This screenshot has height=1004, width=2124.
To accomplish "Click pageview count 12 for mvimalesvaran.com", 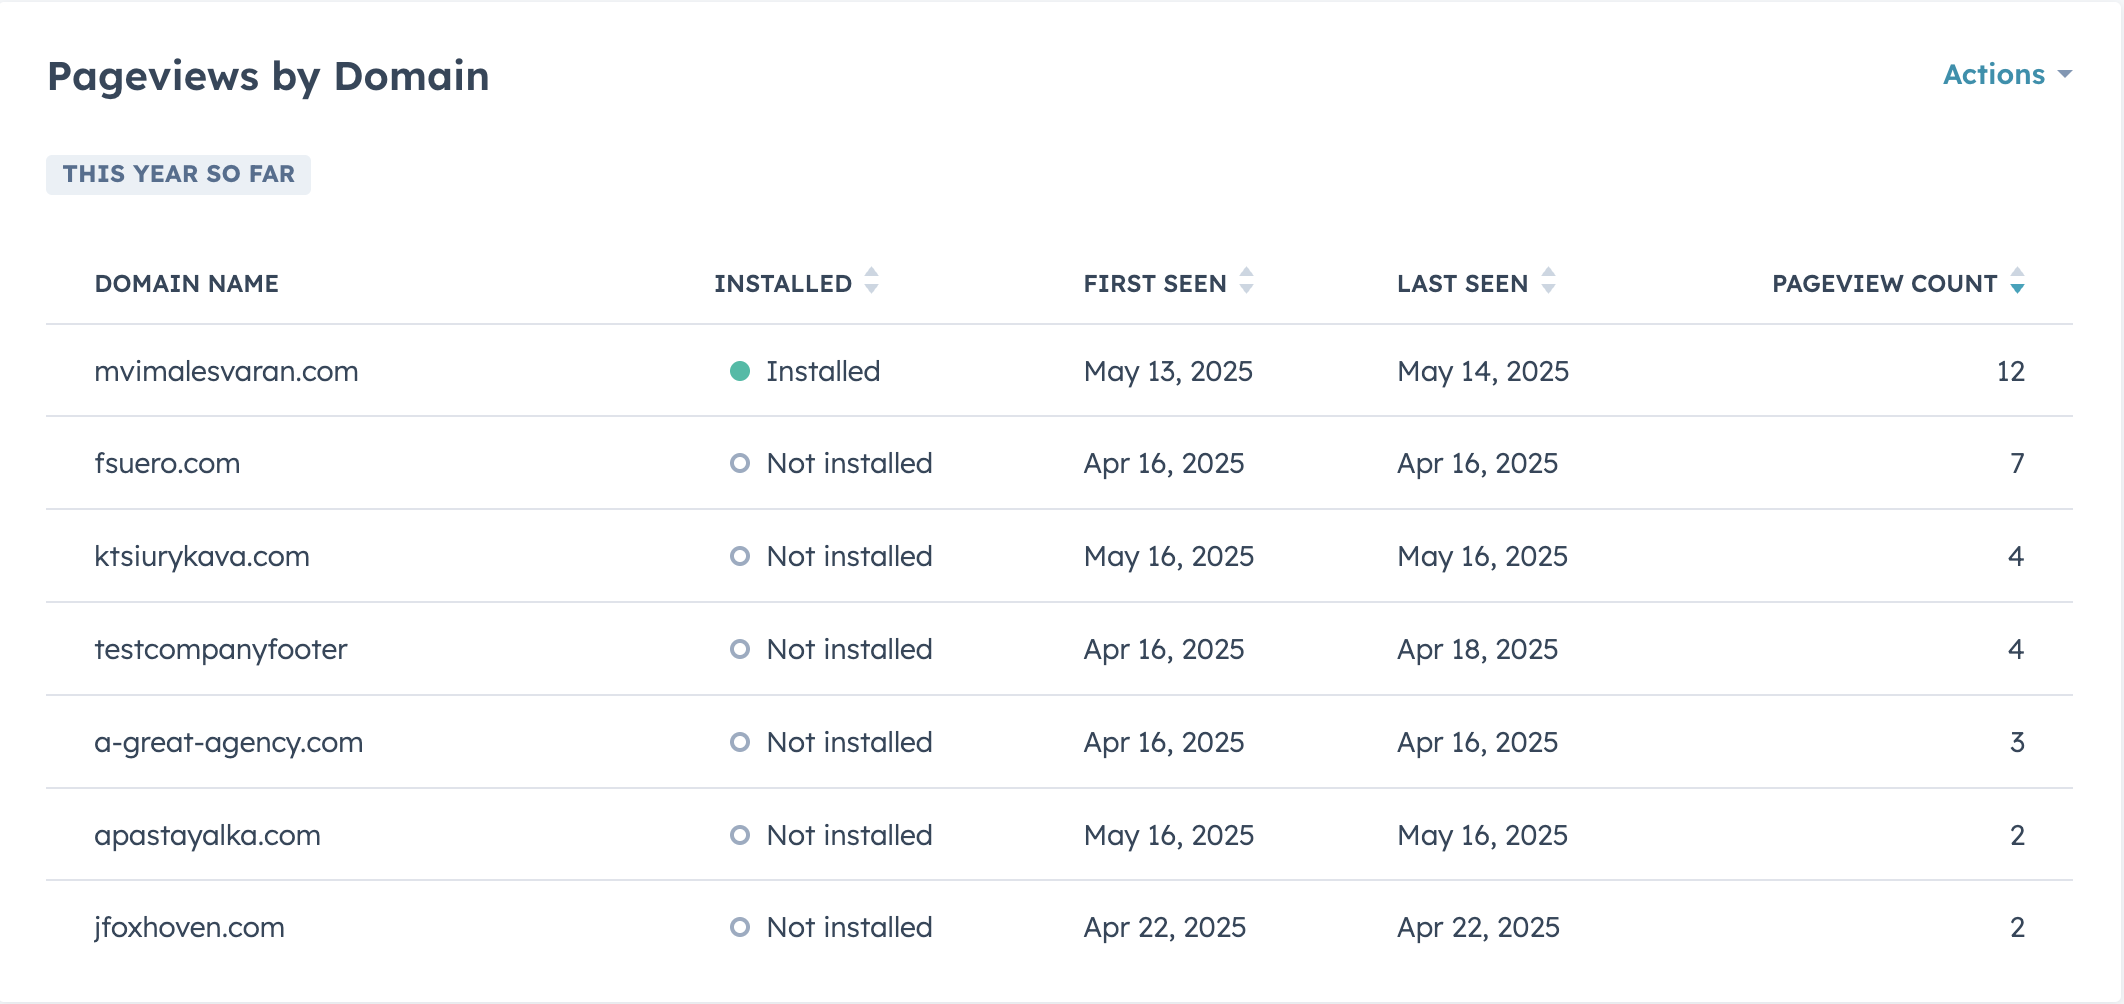I will point(2010,372).
